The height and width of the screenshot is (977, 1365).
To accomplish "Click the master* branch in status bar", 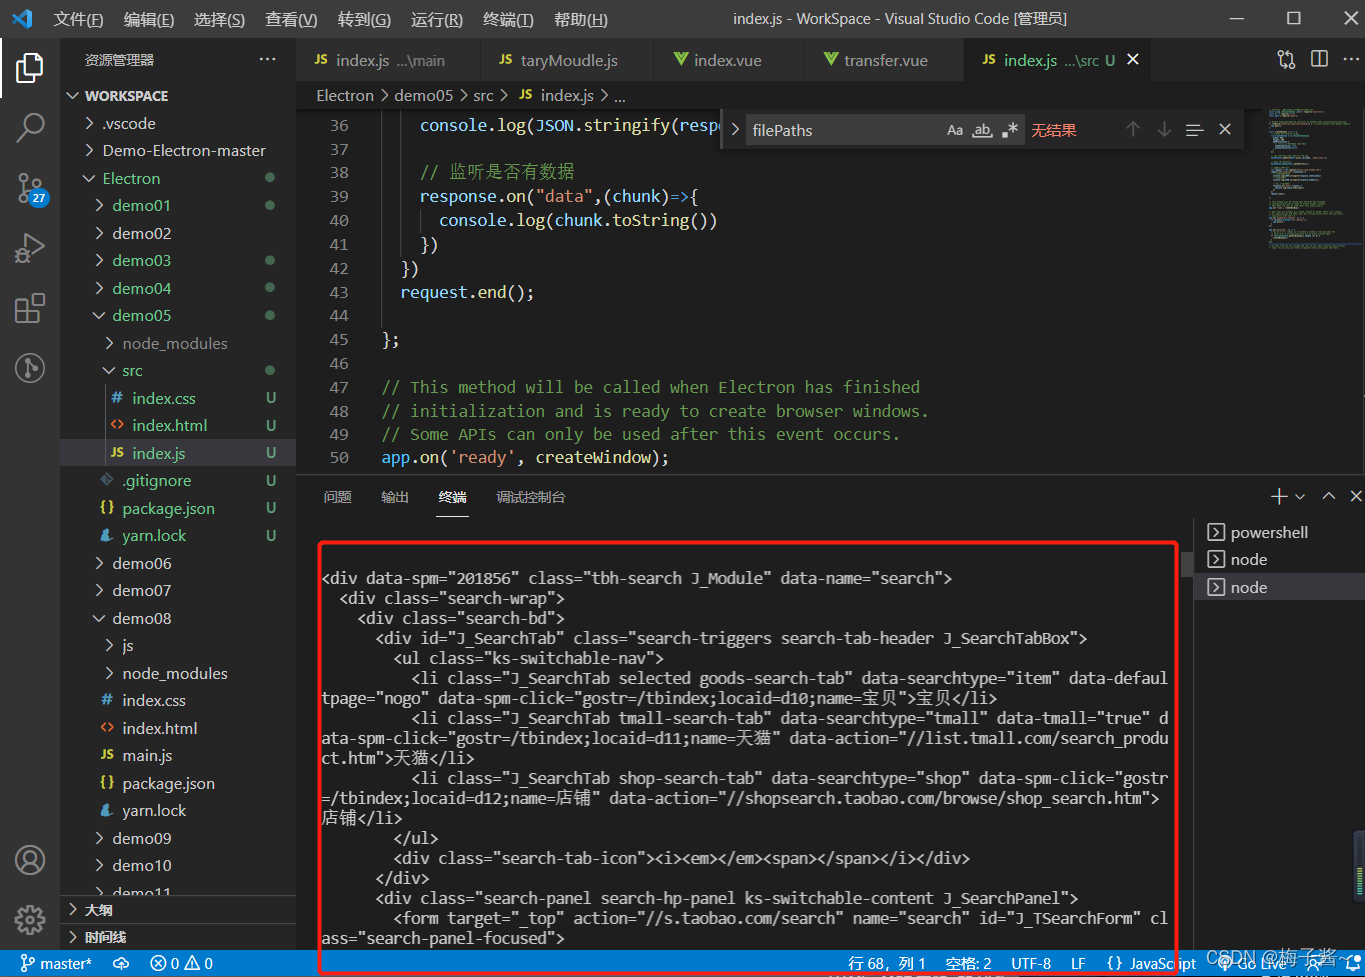I will coord(56,964).
